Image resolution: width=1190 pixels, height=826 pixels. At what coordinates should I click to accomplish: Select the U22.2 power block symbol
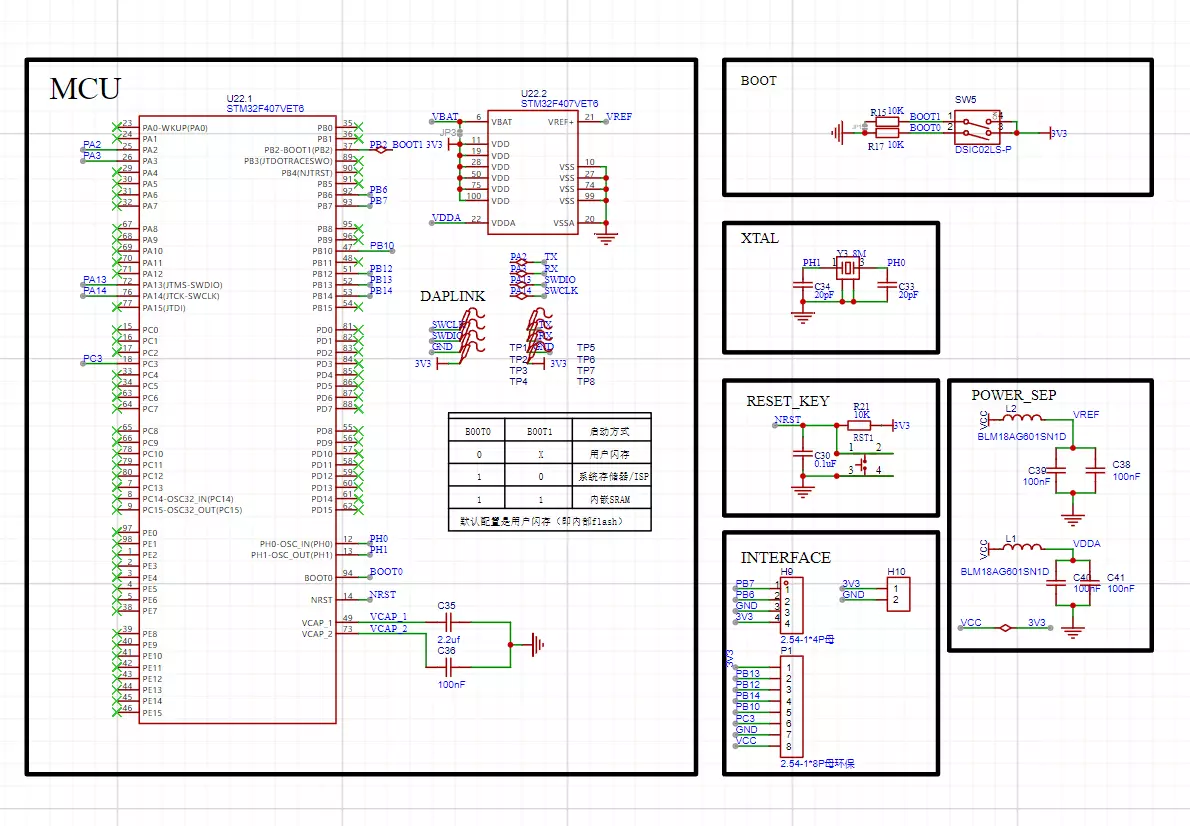pos(531,172)
